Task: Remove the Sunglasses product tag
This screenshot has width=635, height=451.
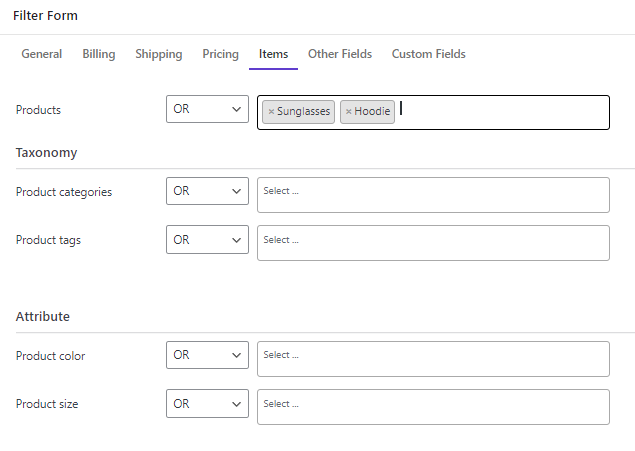Action: [x=271, y=112]
